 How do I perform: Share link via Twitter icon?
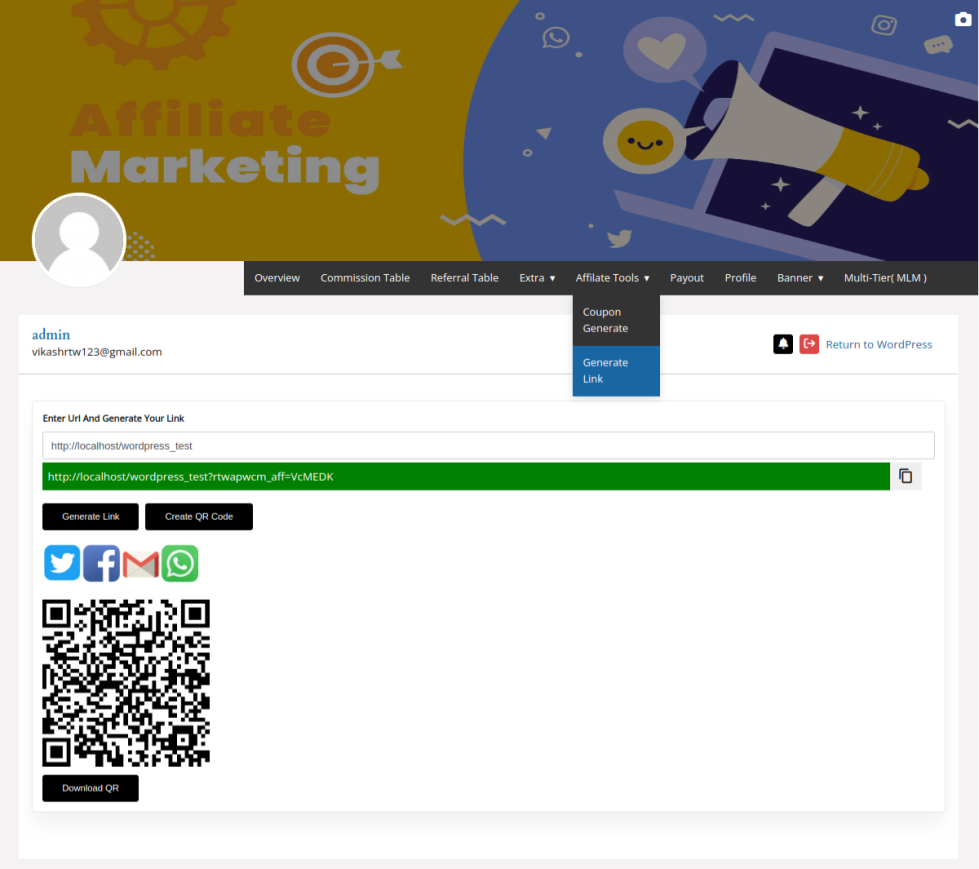62,563
